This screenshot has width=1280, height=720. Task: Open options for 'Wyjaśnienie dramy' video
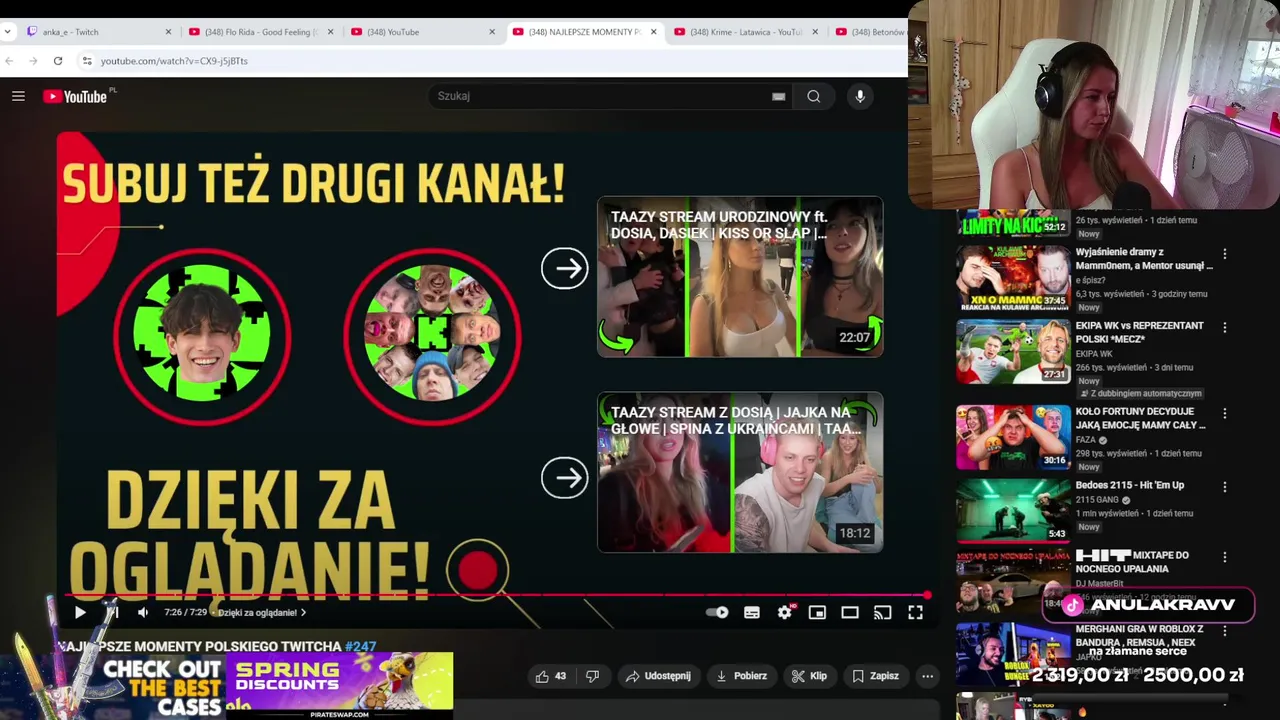click(x=1224, y=254)
